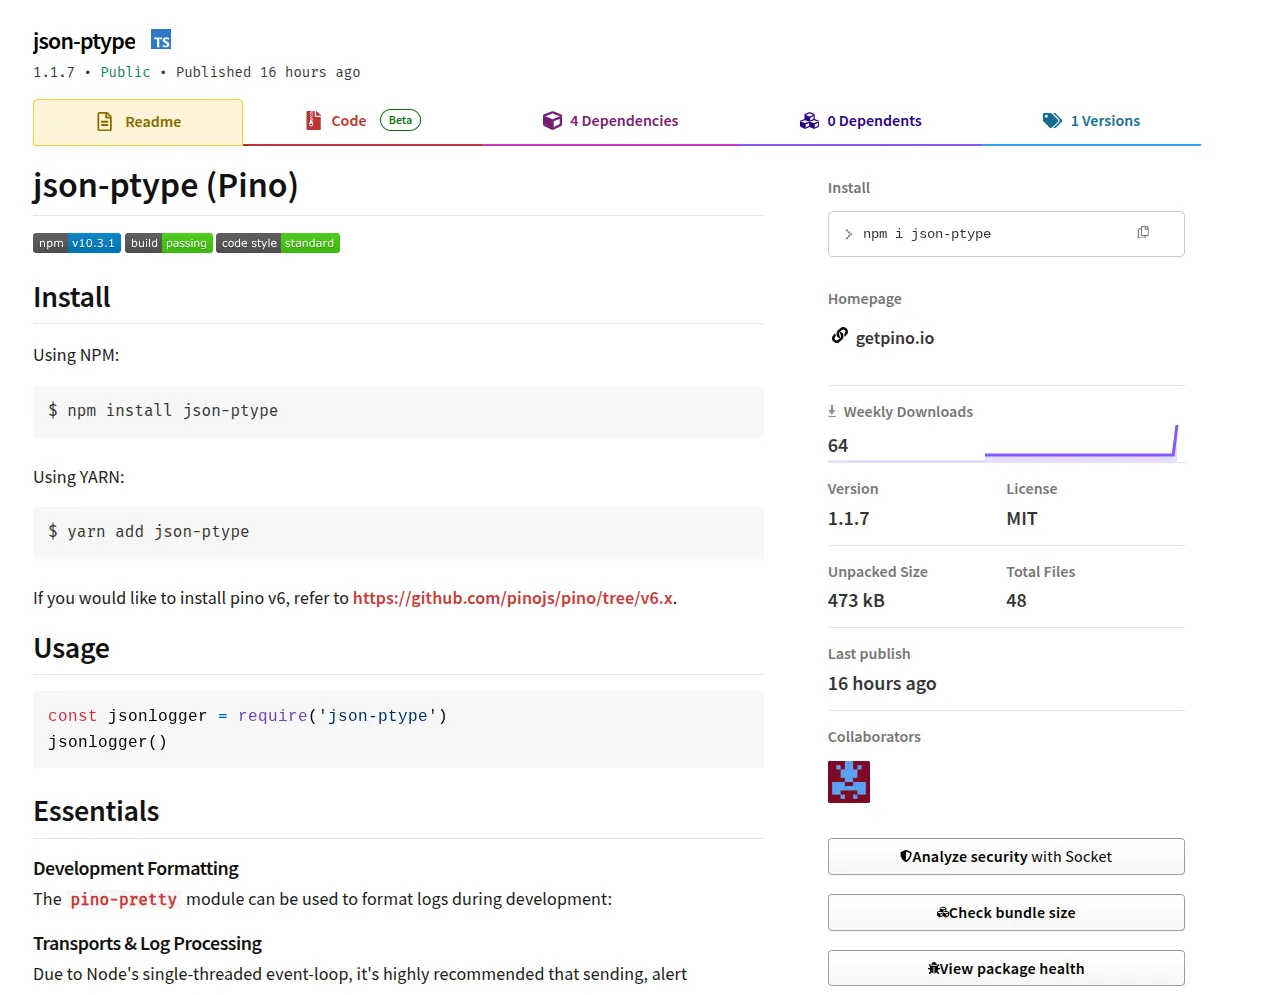Screen dimensions: 1266x995
Task: Click the weekly downloads sparkline chart
Action: click(1080, 443)
